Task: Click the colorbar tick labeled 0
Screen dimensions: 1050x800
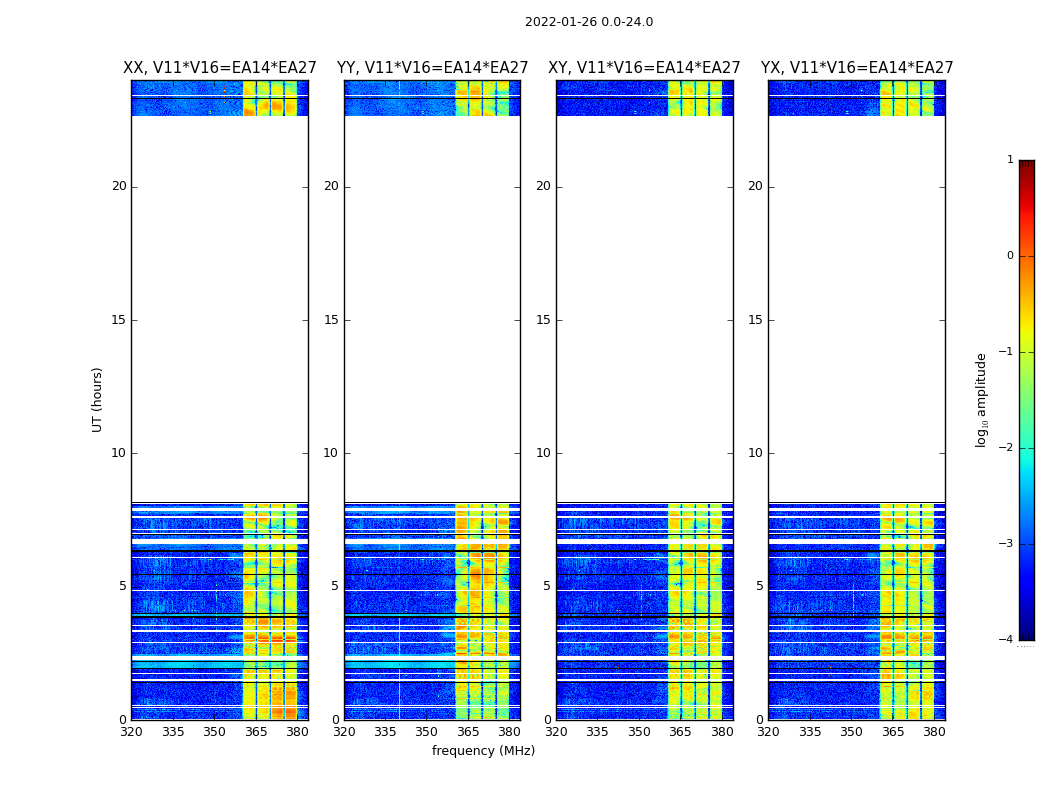Action: 1010,256
